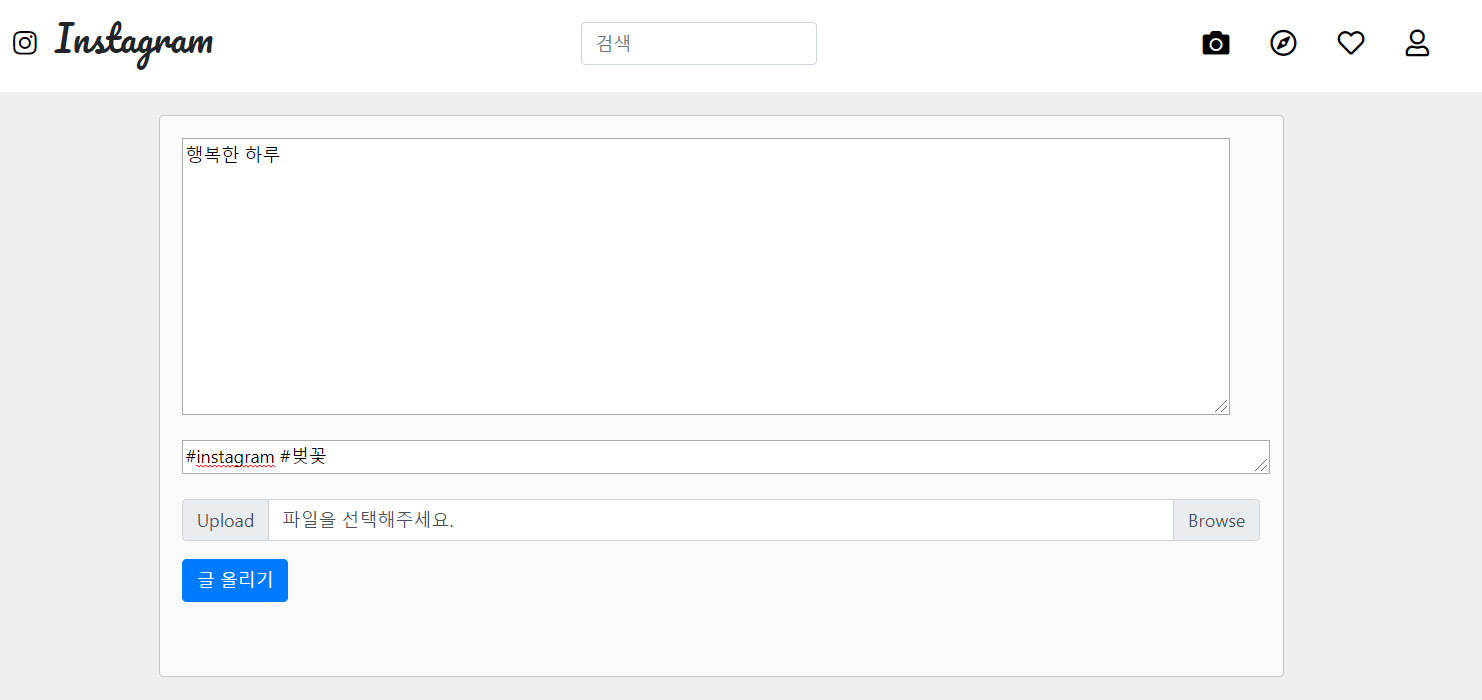Open the camera upload icon

click(x=1215, y=43)
